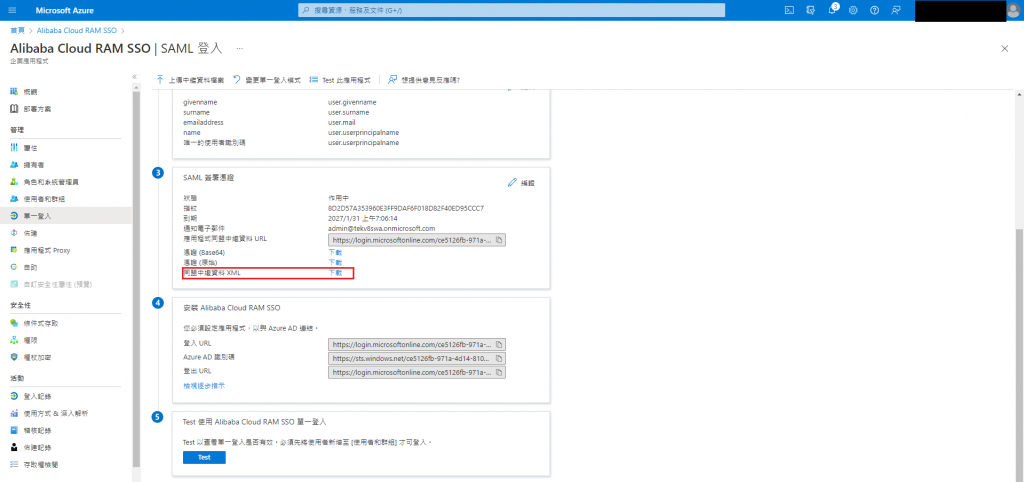
Task: Download the Certificate (Base64)
Action: click(335, 252)
